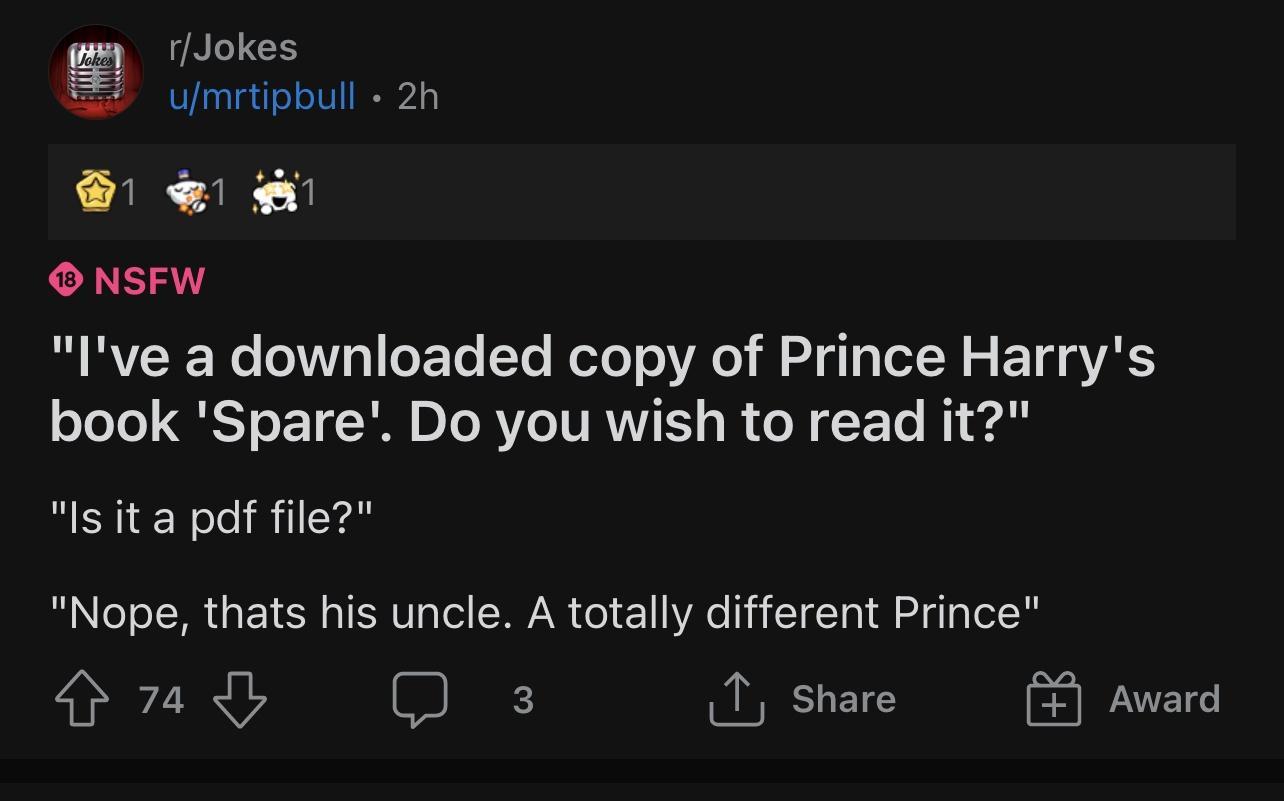
Task: Click the r/Jokes microphone avatar
Action: (x=96, y=72)
